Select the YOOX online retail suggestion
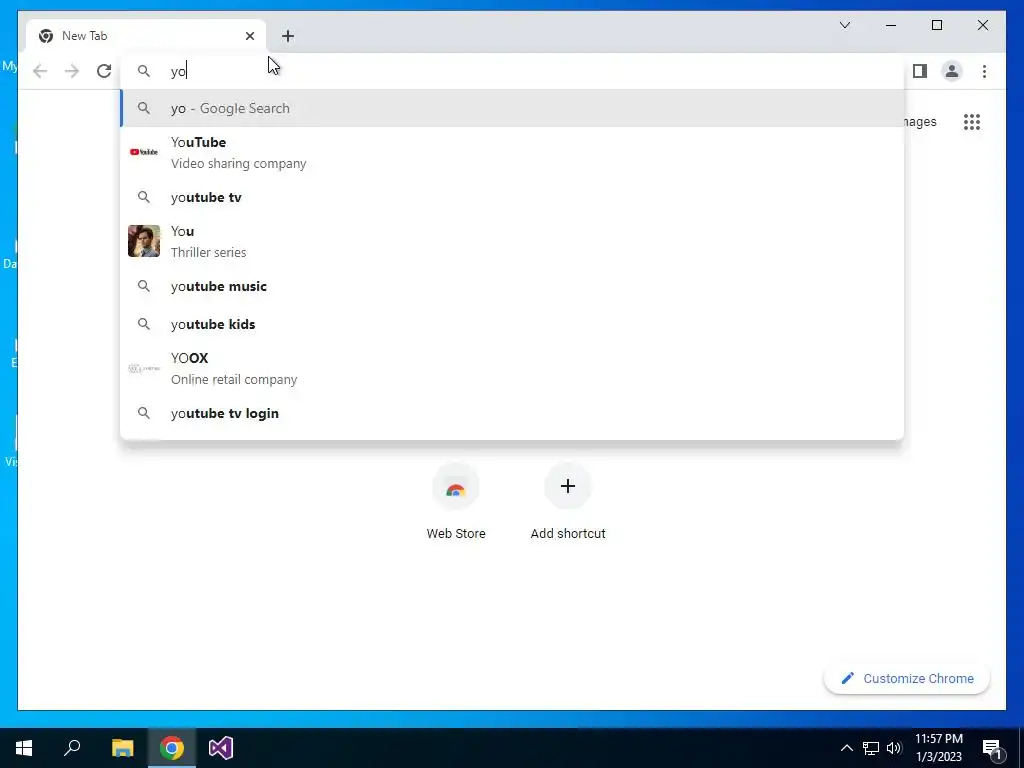Screen dimensions: 1024x768 [513, 368]
